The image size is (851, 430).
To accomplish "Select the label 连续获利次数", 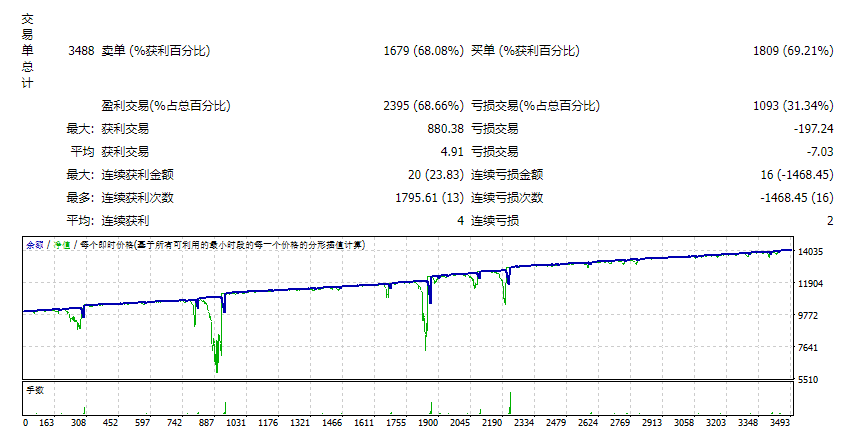I will point(137,198).
